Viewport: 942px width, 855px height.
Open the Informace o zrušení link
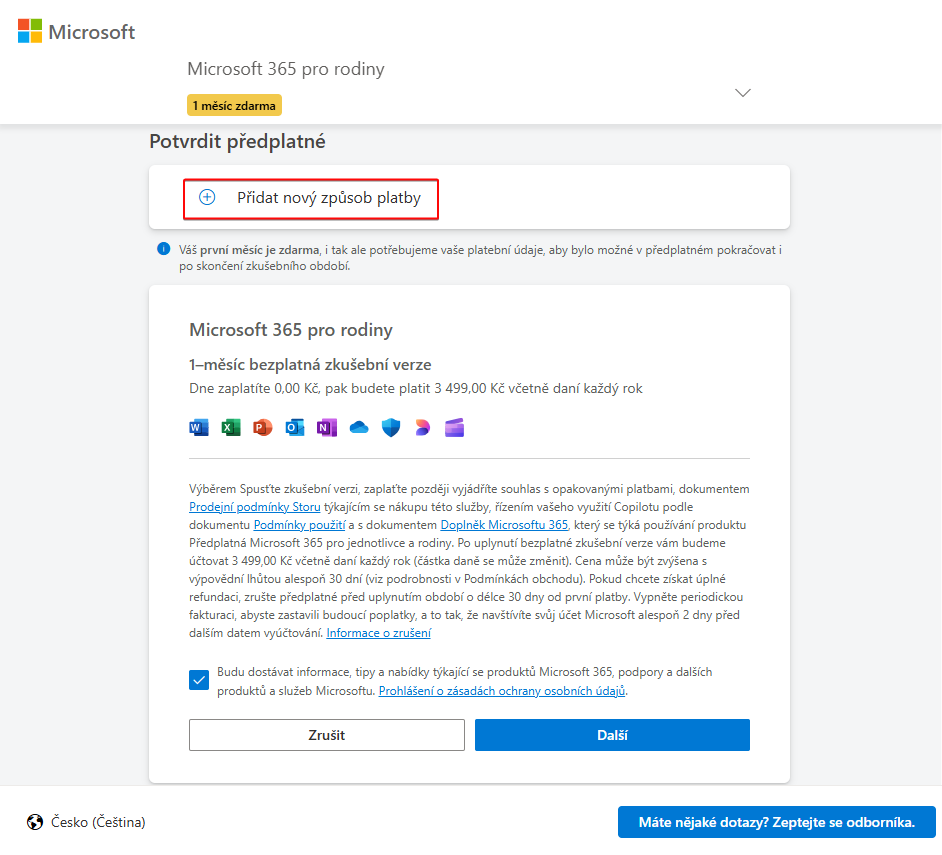point(378,633)
